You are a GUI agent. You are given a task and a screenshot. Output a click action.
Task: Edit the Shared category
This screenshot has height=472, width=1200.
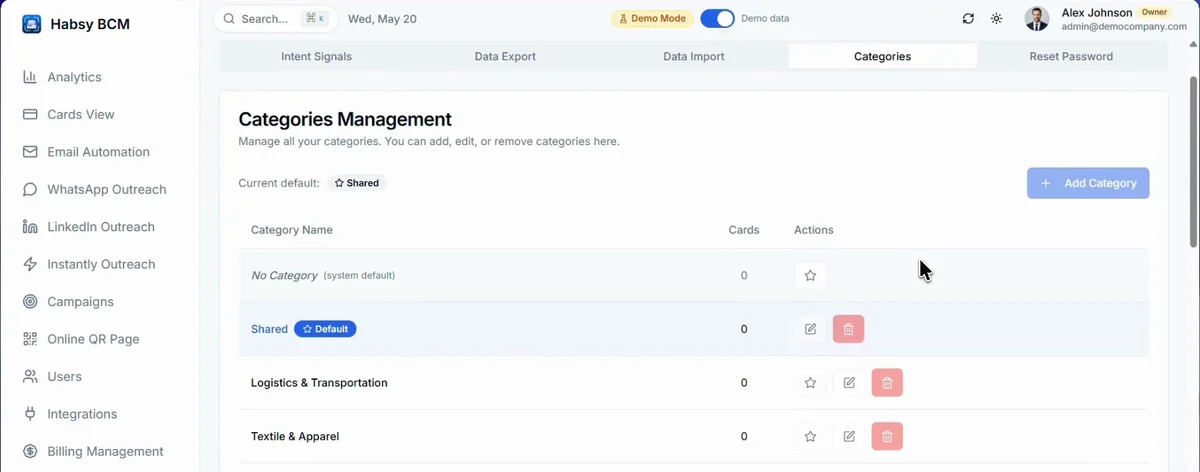click(x=810, y=329)
